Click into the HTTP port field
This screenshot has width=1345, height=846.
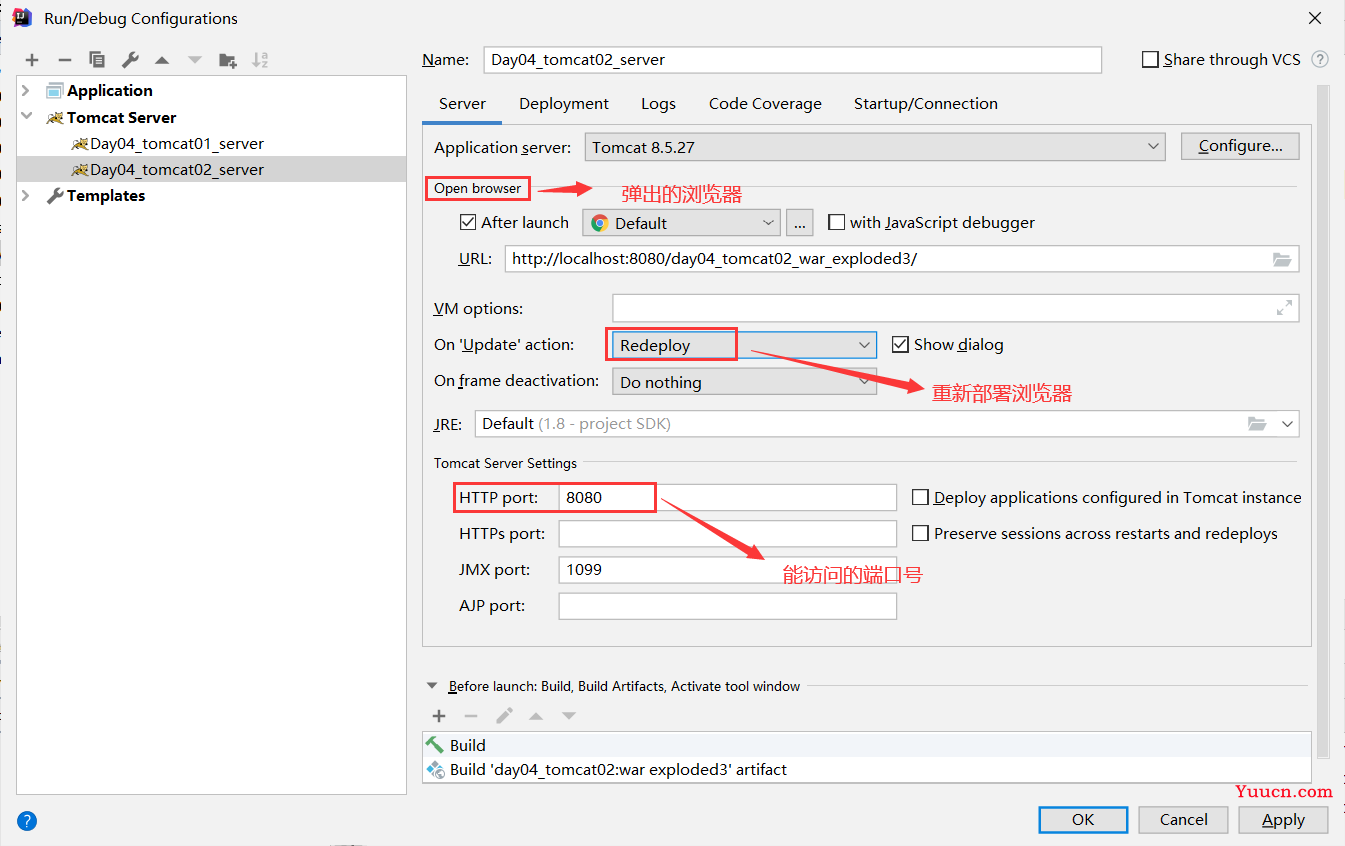727,498
